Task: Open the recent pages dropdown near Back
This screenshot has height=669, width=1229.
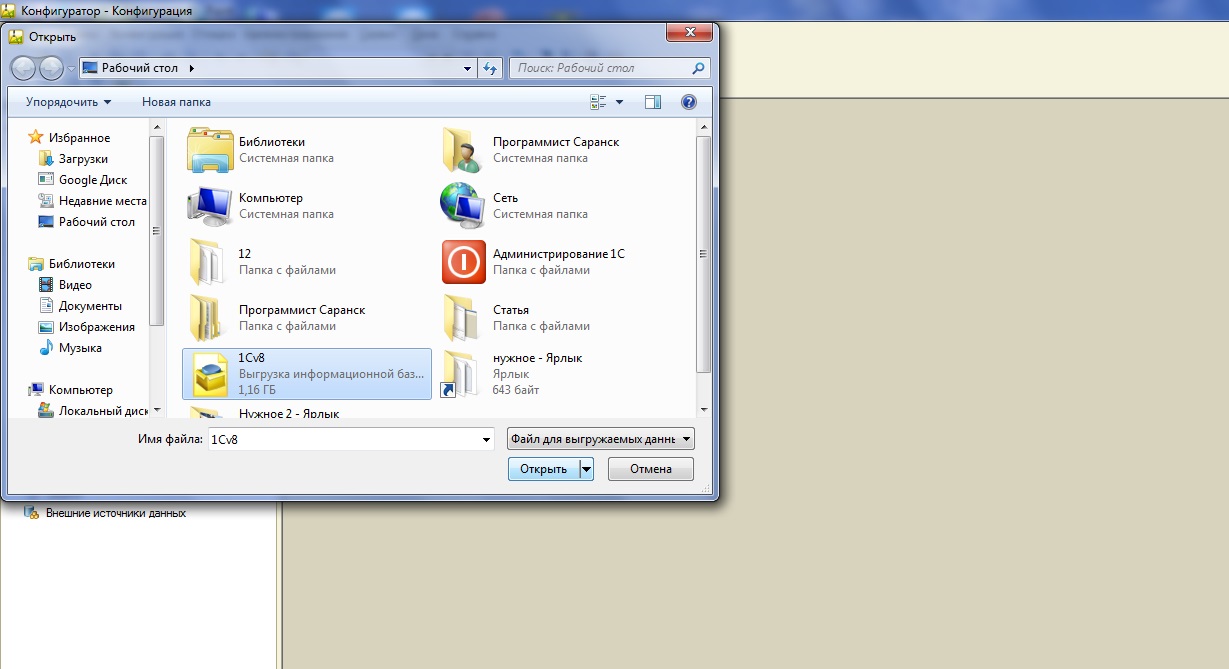Action: click(71, 69)
